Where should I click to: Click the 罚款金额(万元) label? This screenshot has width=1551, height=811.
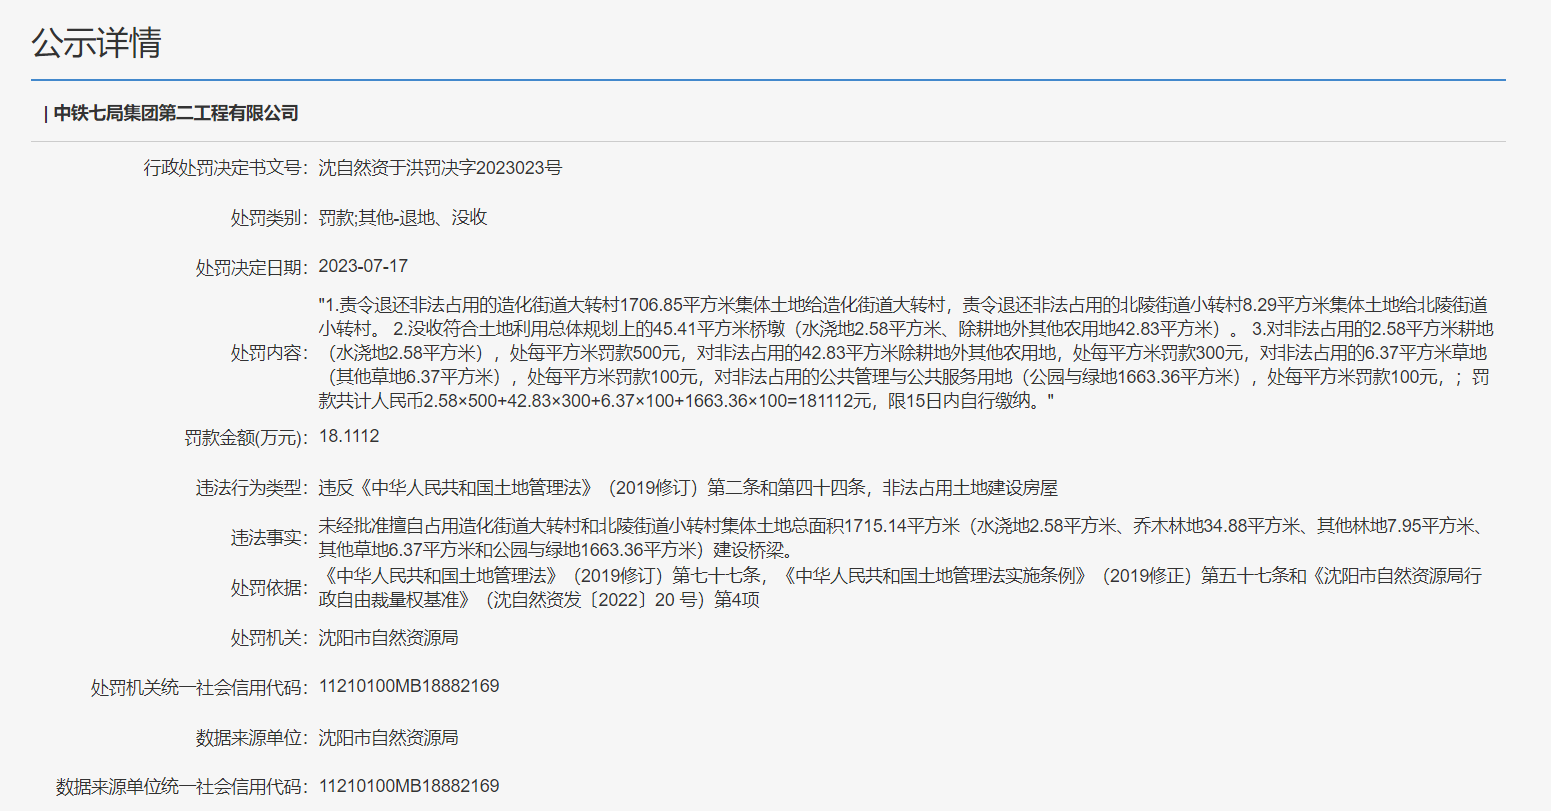click(247, 438)
